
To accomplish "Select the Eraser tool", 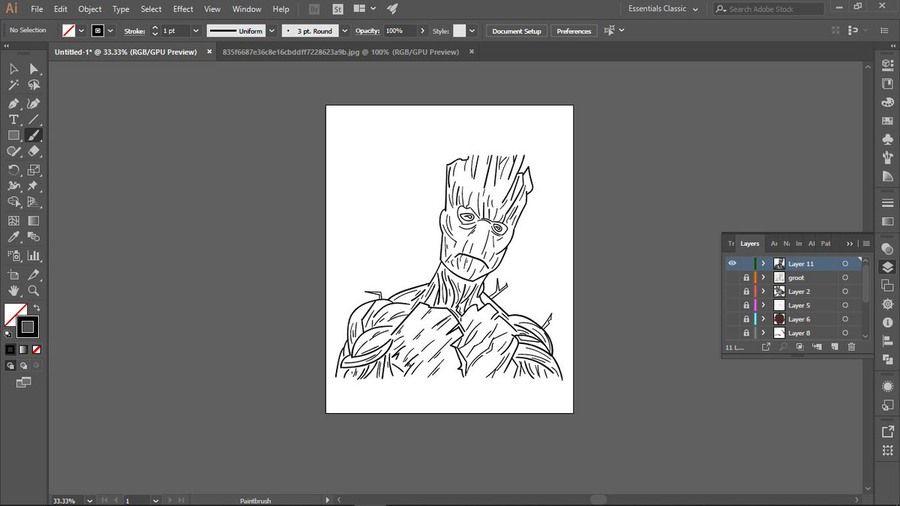I will pos(34,151).
